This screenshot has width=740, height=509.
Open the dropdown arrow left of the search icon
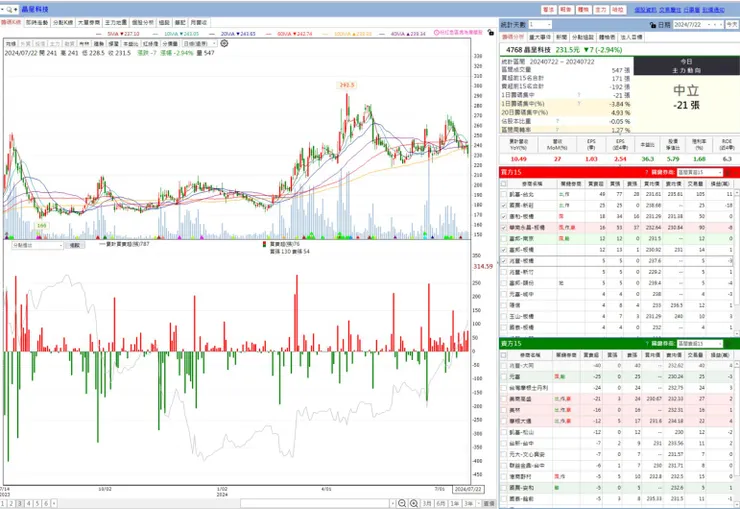[2, 9]
